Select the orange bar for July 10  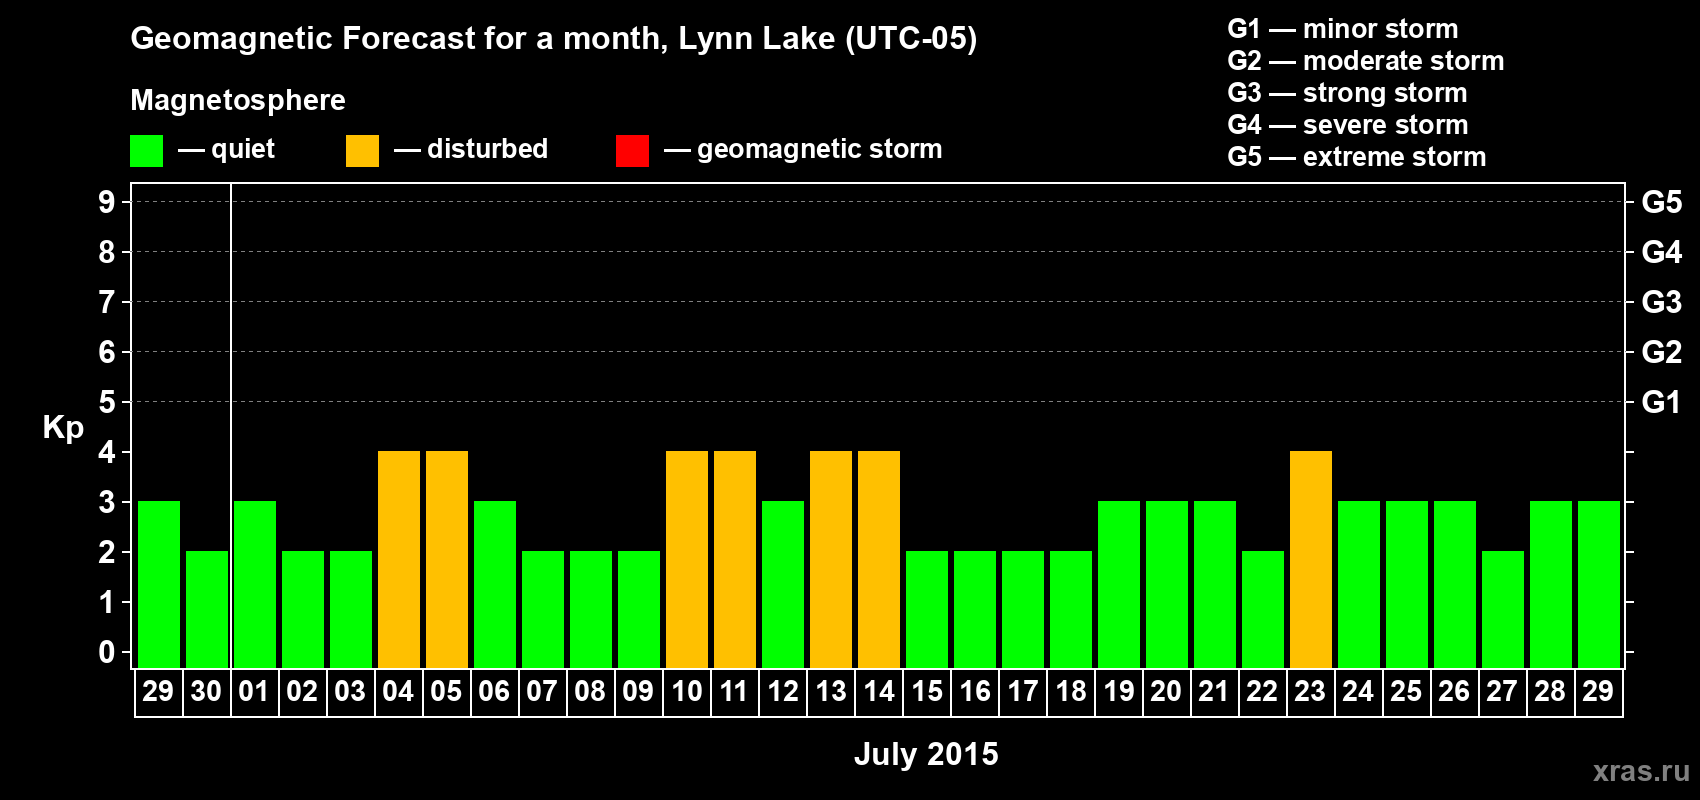[x=687, y=560]
